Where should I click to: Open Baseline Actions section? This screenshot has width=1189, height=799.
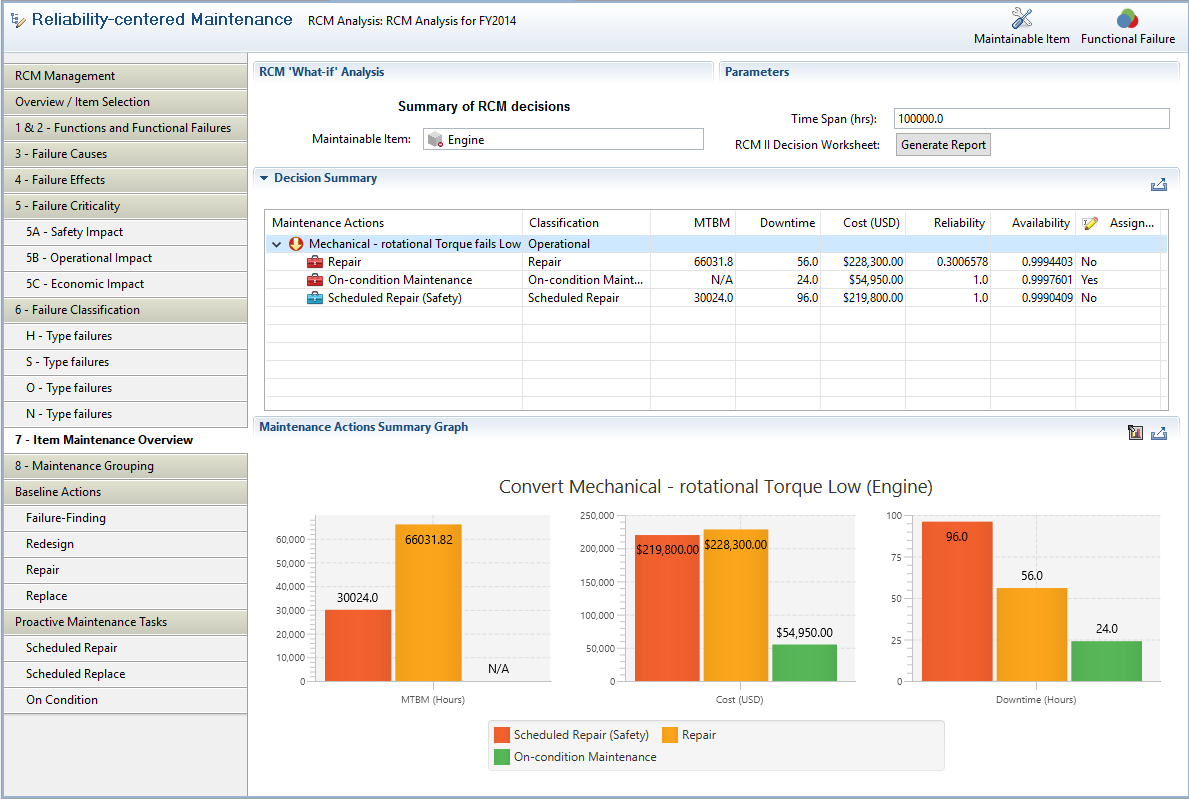tap(126, 491)
